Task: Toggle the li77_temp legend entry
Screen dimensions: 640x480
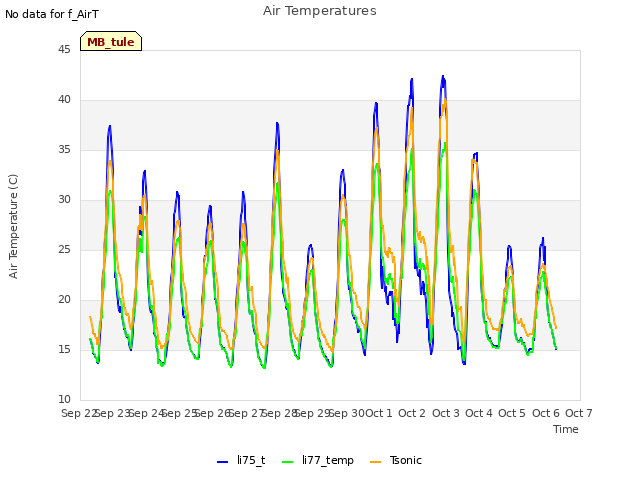Action: [x=318, y=461]
